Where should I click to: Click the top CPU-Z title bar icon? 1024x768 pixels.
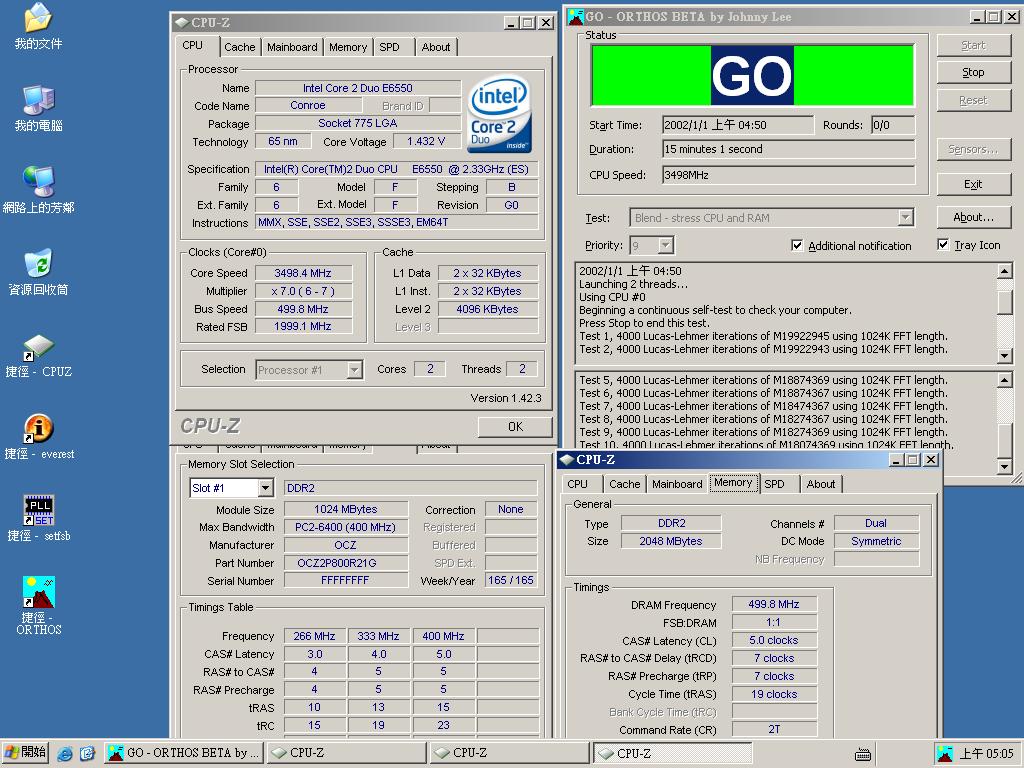[182, 22]
